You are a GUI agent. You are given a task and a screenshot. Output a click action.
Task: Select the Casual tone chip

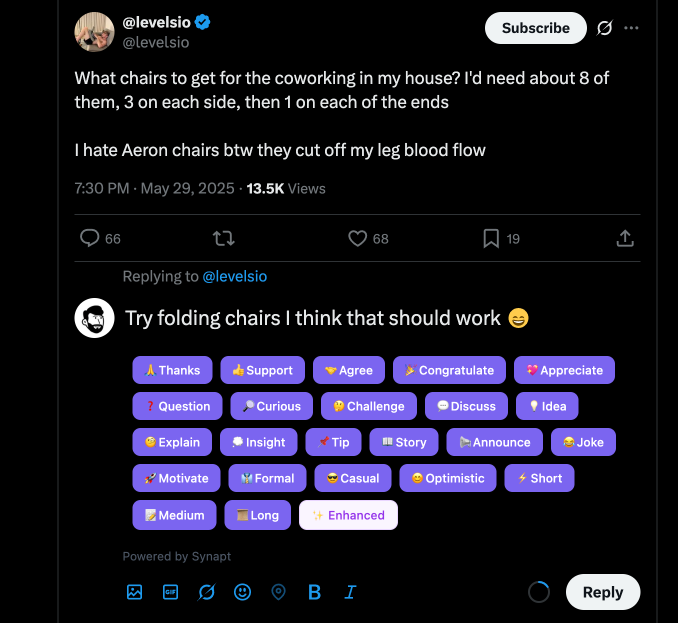pos(352,478)
